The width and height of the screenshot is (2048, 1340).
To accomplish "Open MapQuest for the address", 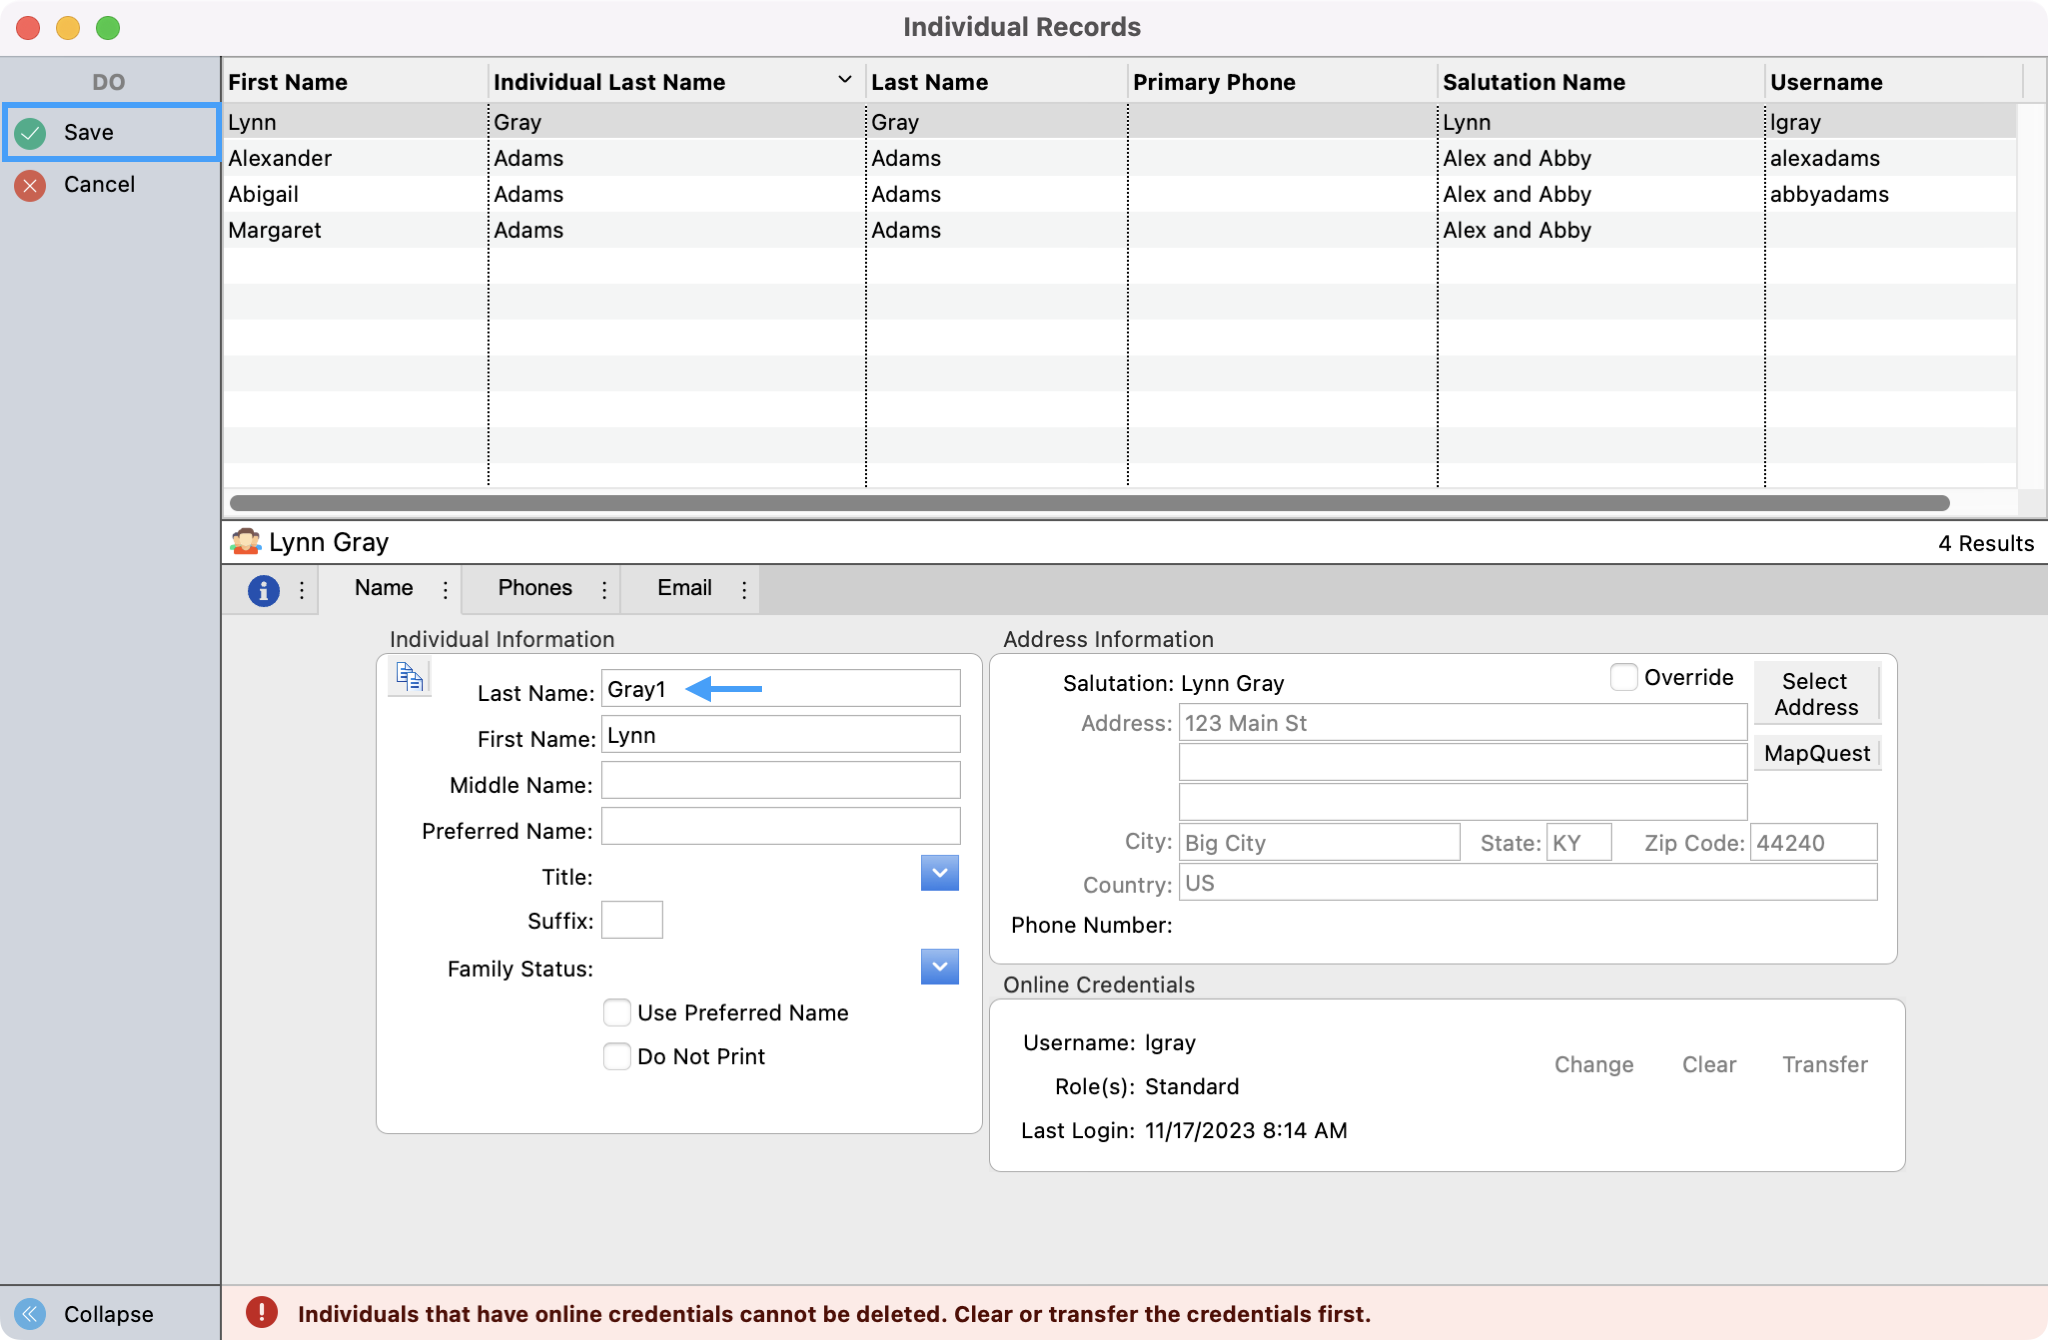I will click(x=1816, y=754).
